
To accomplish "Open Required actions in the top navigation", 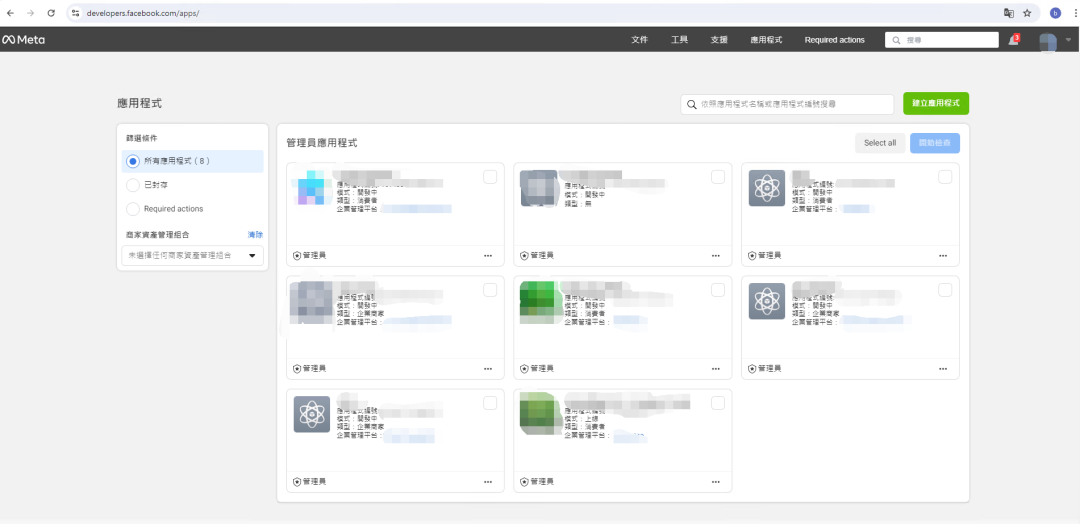I will tap(834, 40).
